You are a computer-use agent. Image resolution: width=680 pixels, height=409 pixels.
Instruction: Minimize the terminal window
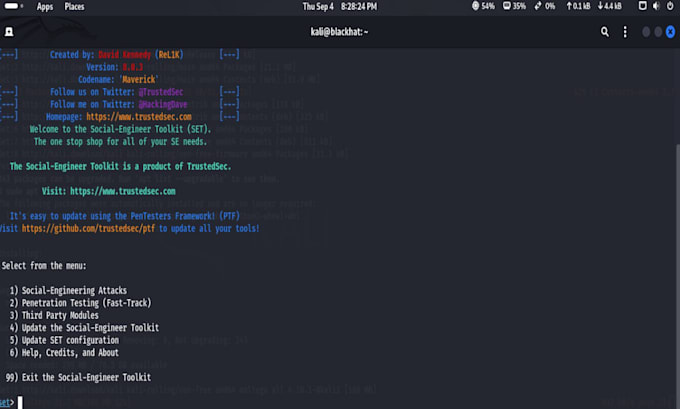(646, 32)
